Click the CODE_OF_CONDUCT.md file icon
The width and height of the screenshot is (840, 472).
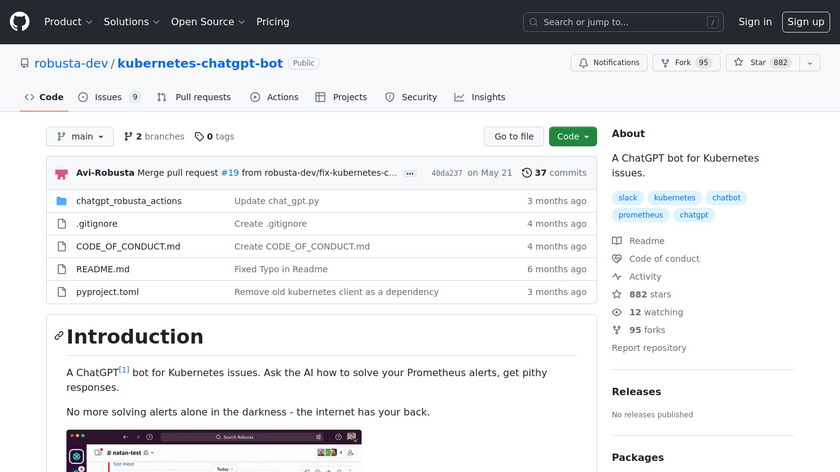pos(62,246)
